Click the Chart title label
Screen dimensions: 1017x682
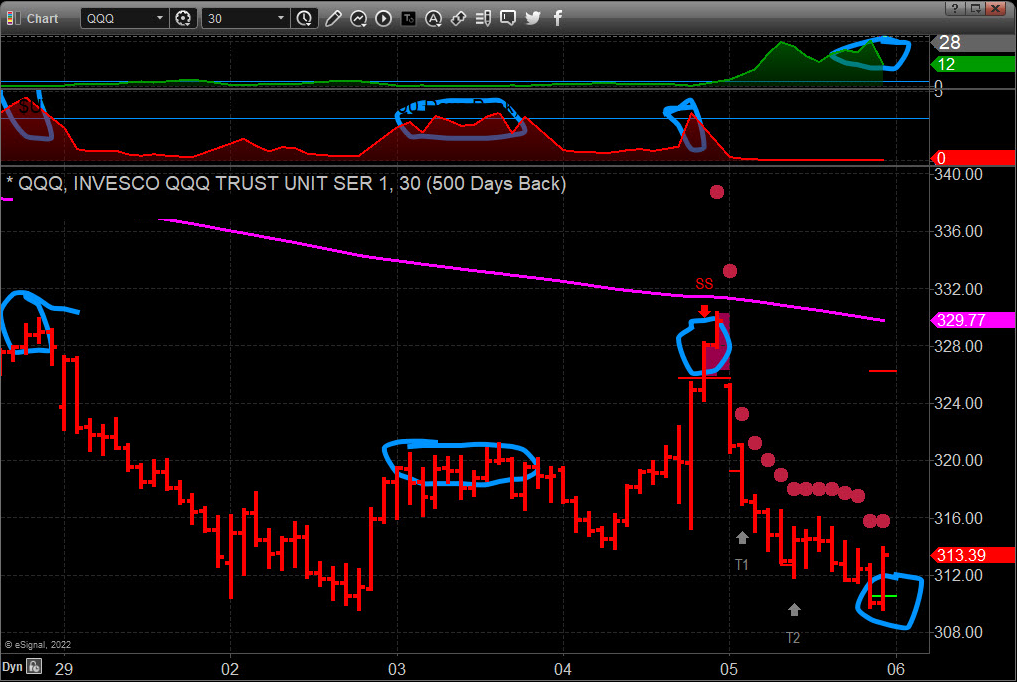point(42,19)
